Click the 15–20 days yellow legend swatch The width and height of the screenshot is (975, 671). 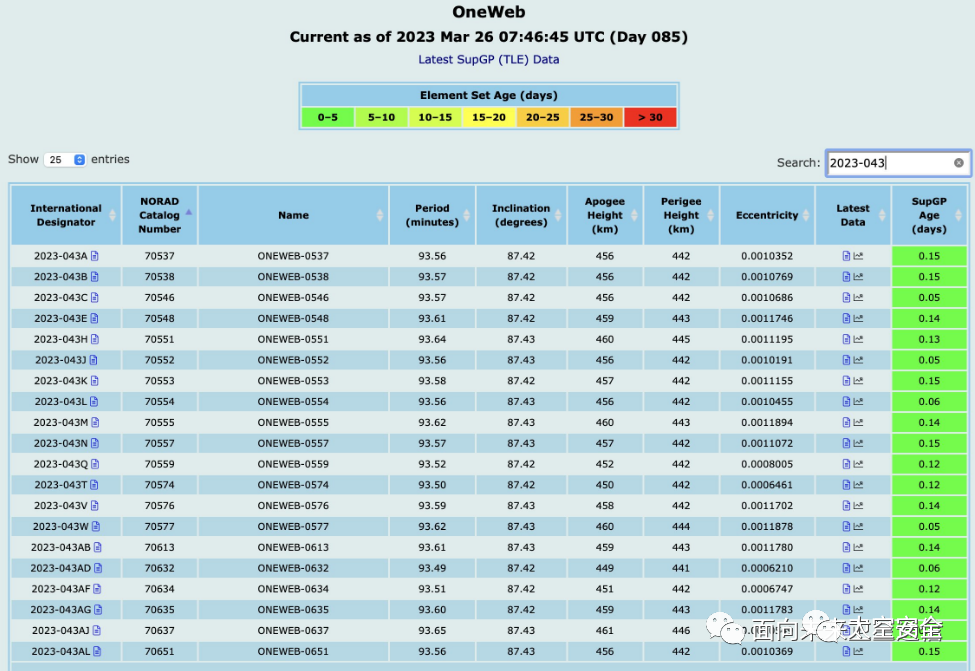pyautogui.click(x=489, y=117)
